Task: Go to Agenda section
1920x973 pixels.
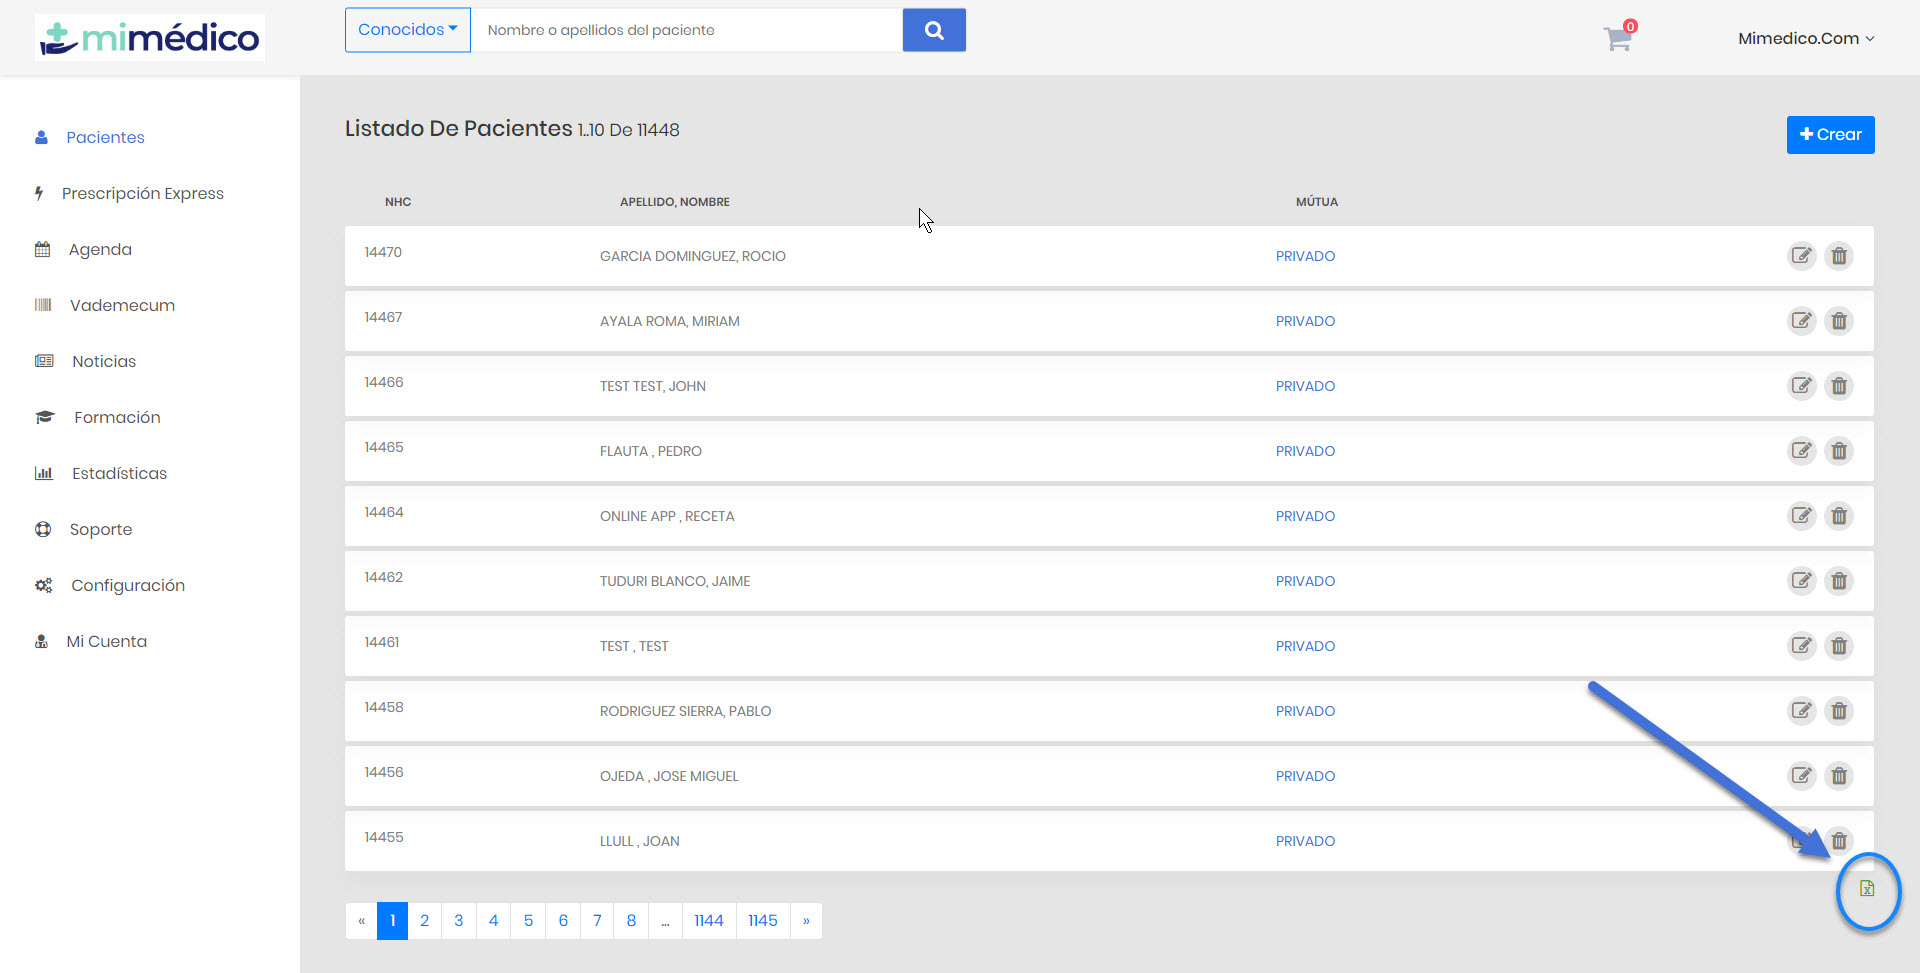Action: pyautogui.click(x=100, y=250)
